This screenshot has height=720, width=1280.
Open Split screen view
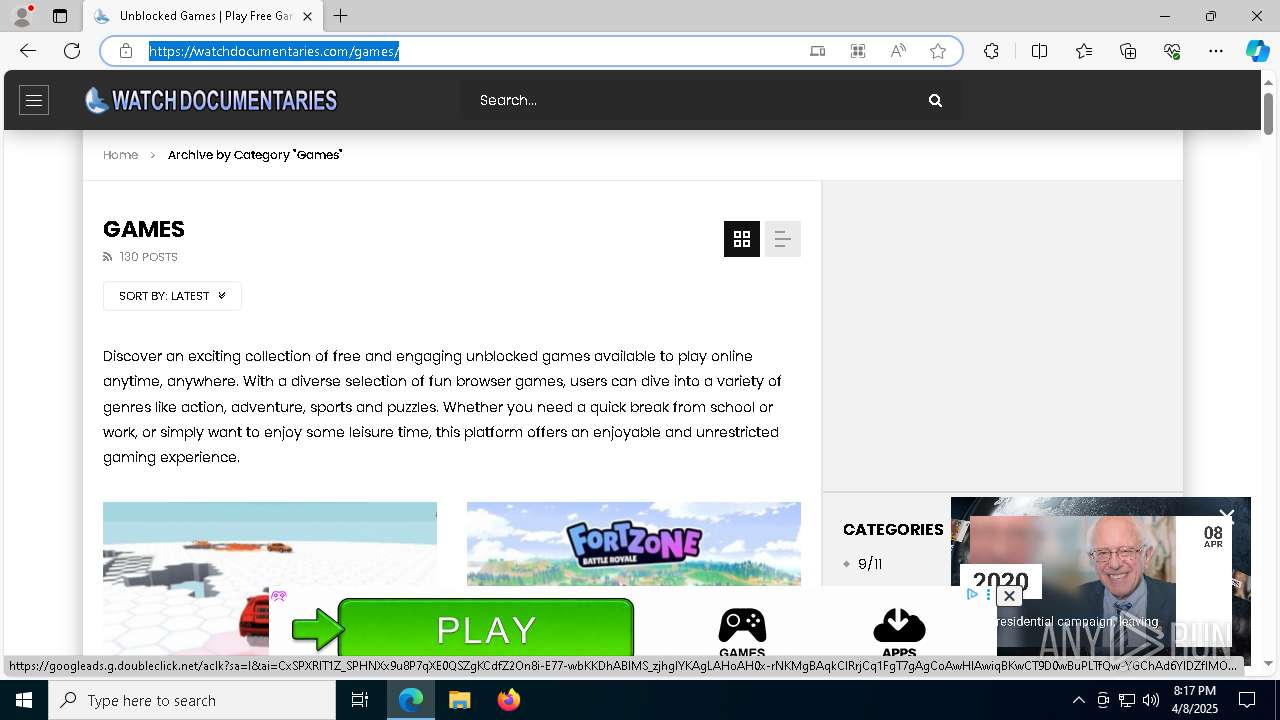1039,51
